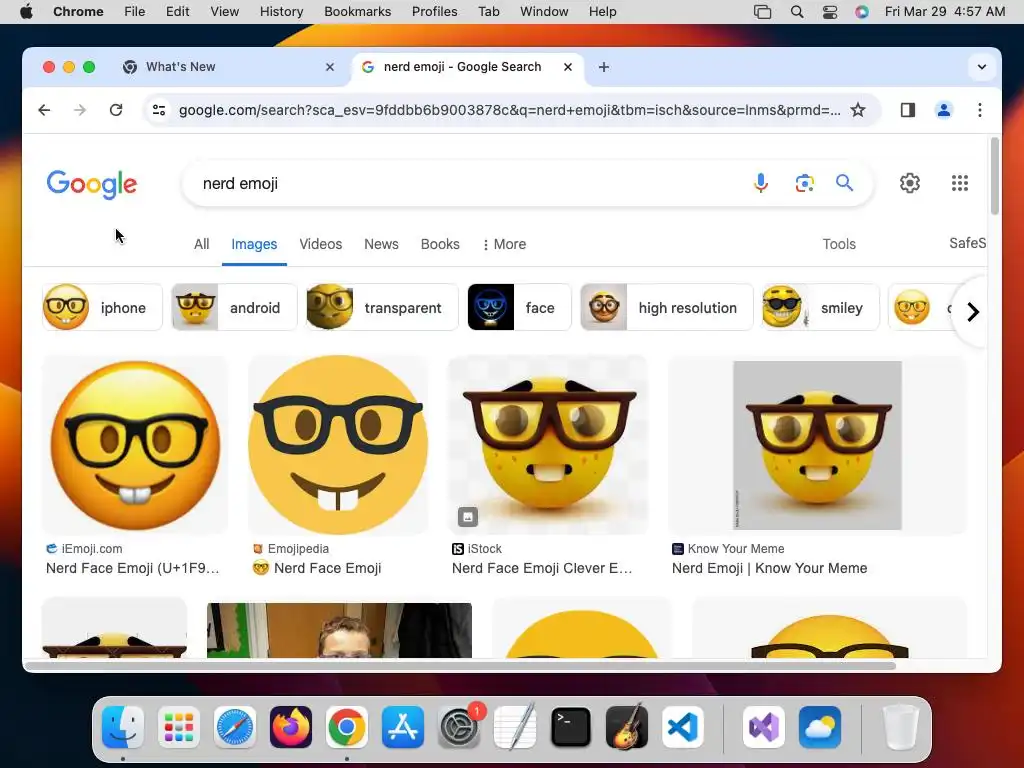Expand the tab search dropdown
The height and width of the screenshot is (768, 1024).
[x=982, y=67]
